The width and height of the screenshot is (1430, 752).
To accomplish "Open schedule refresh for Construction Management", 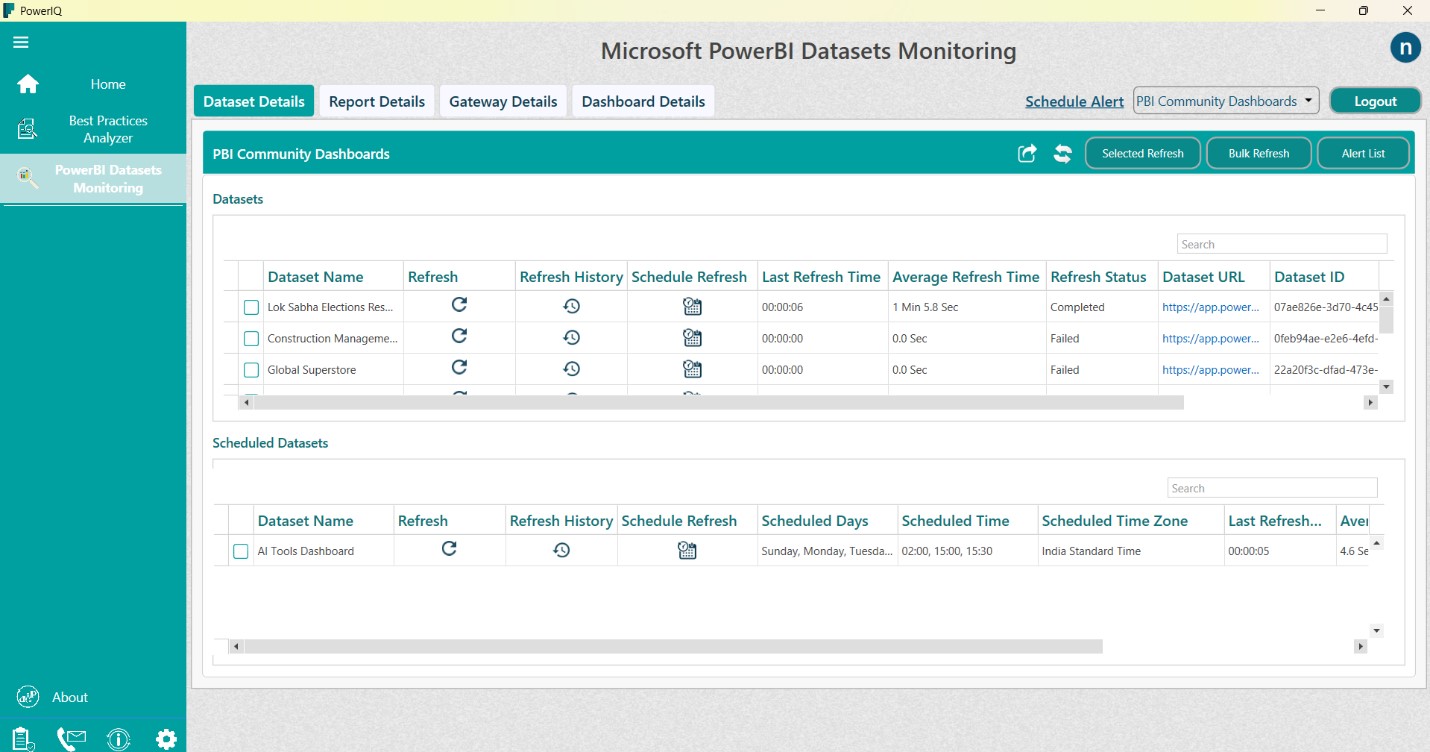I will (692, 338).
